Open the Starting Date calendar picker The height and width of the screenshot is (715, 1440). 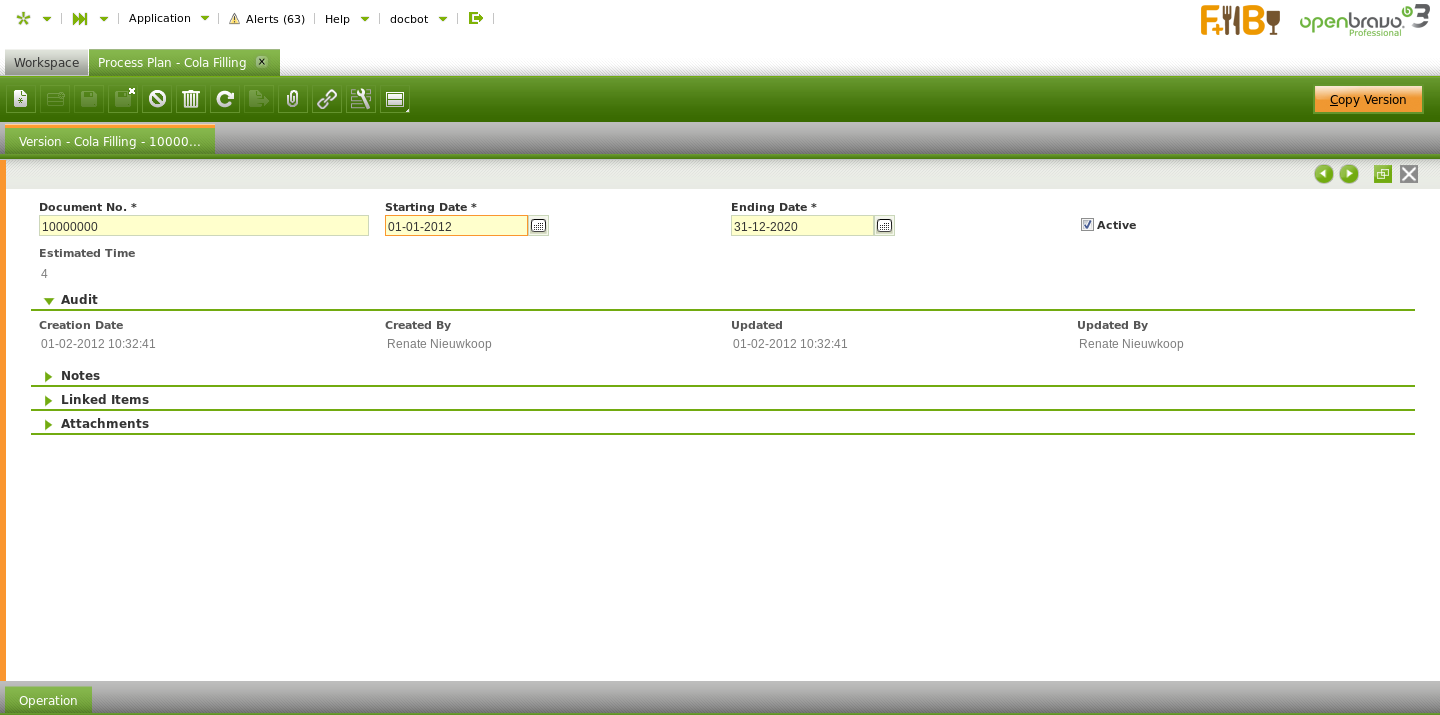(538, 226)
